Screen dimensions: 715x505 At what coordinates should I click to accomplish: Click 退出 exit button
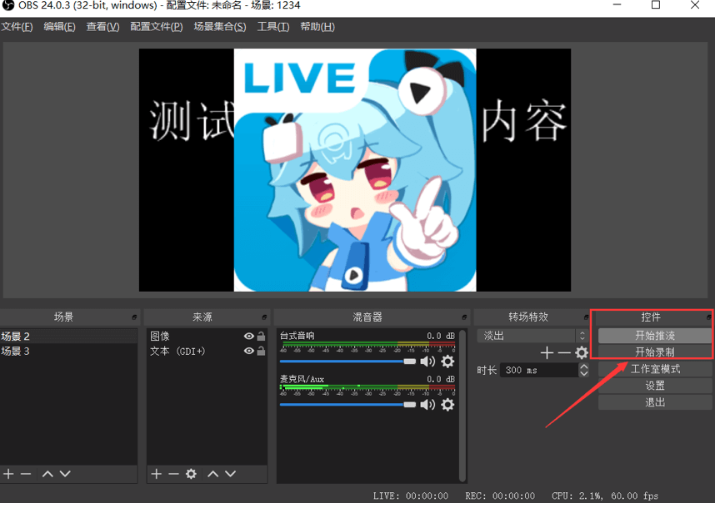click(655, 402)
